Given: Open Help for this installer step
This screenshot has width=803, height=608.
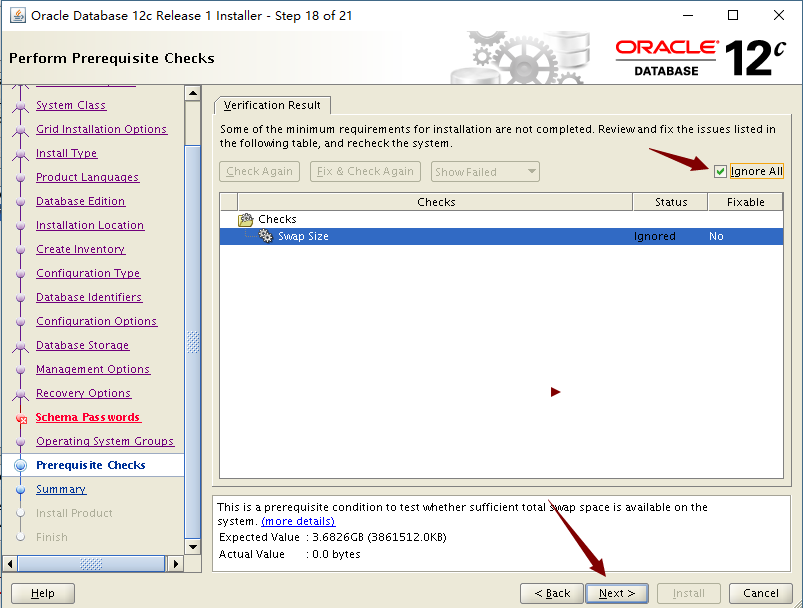Looking at the screenshot, I should [43, 593].
